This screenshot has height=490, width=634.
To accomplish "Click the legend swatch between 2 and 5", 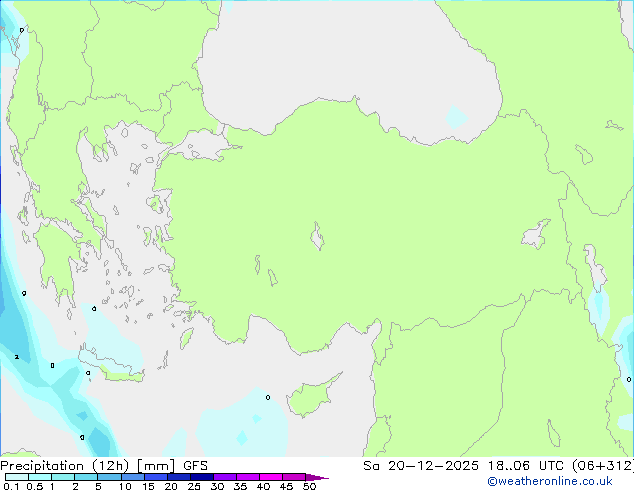I will click(x=86, y=477).
